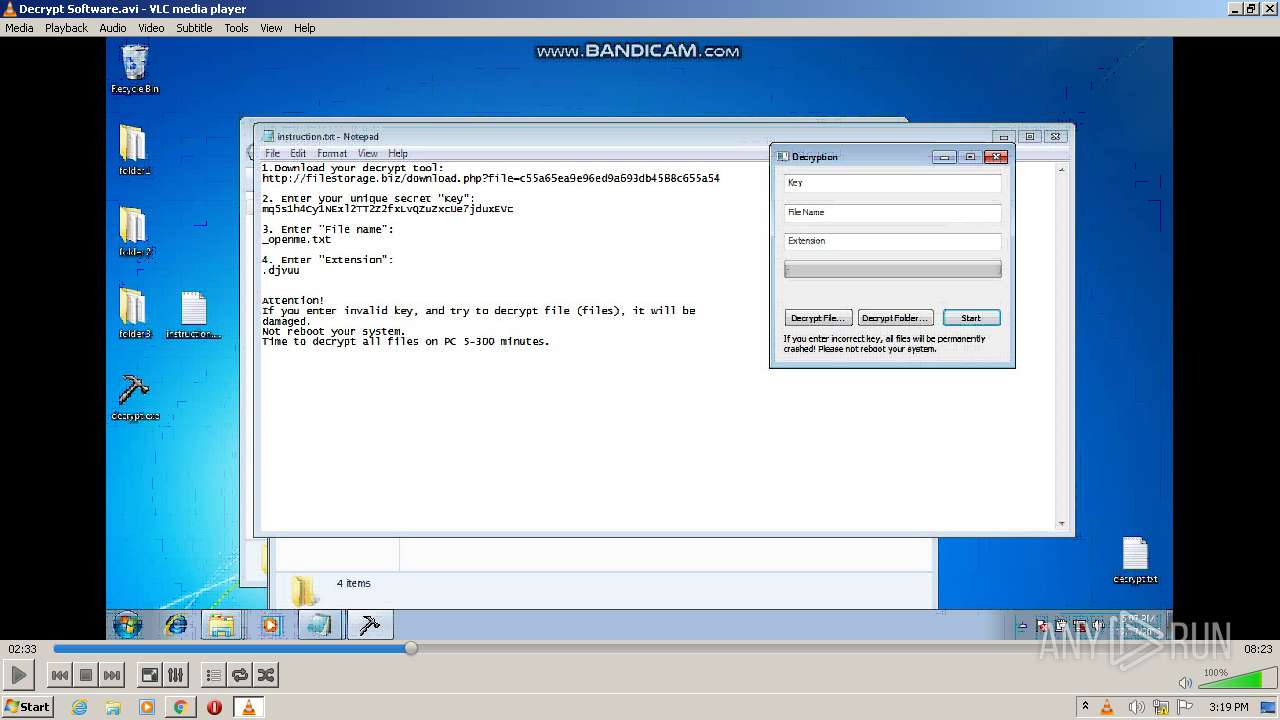
Task: Maximize or restore the VLC window
Action: pyautogui.click(x=1251, y=9)
